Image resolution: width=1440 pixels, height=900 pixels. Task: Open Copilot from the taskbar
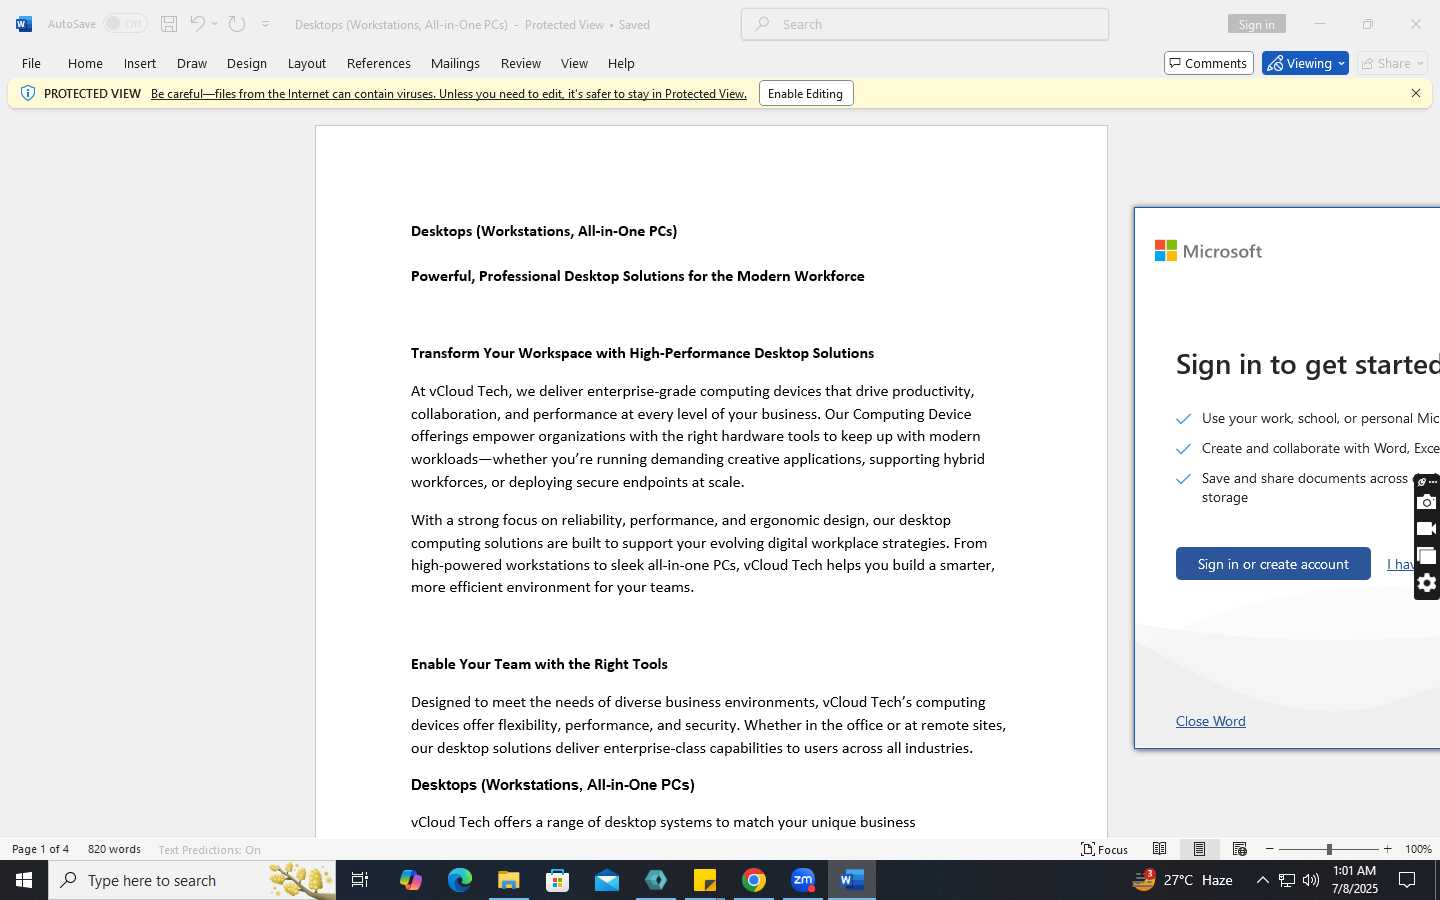[x=410, y=880]
